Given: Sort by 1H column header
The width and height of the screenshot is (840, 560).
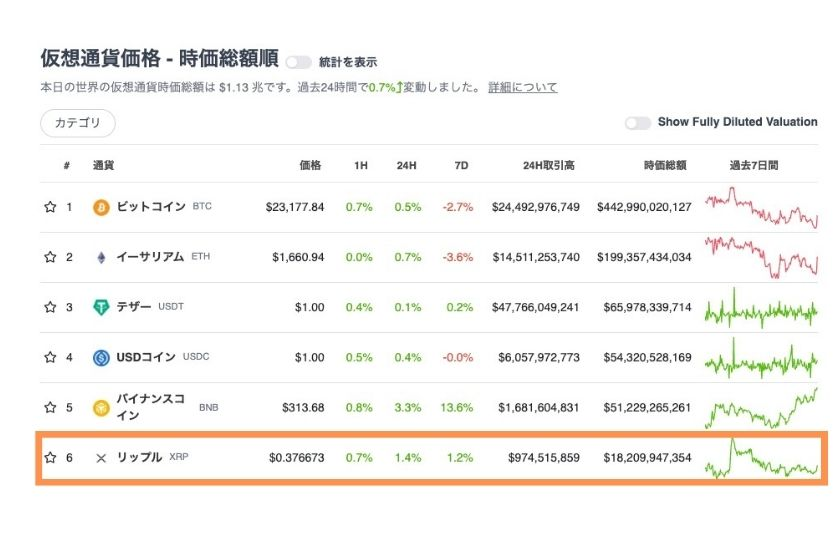Looking at the screenshot, I should [361, 166].
